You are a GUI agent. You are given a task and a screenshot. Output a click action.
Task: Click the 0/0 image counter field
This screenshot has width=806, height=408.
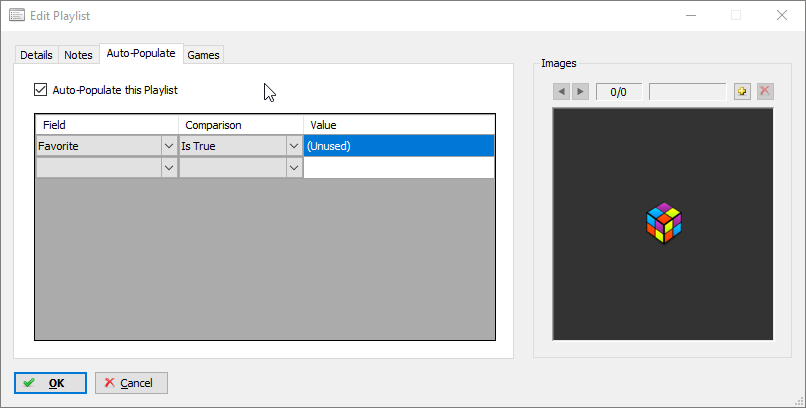pyautogui.click(x=618, y=91)
